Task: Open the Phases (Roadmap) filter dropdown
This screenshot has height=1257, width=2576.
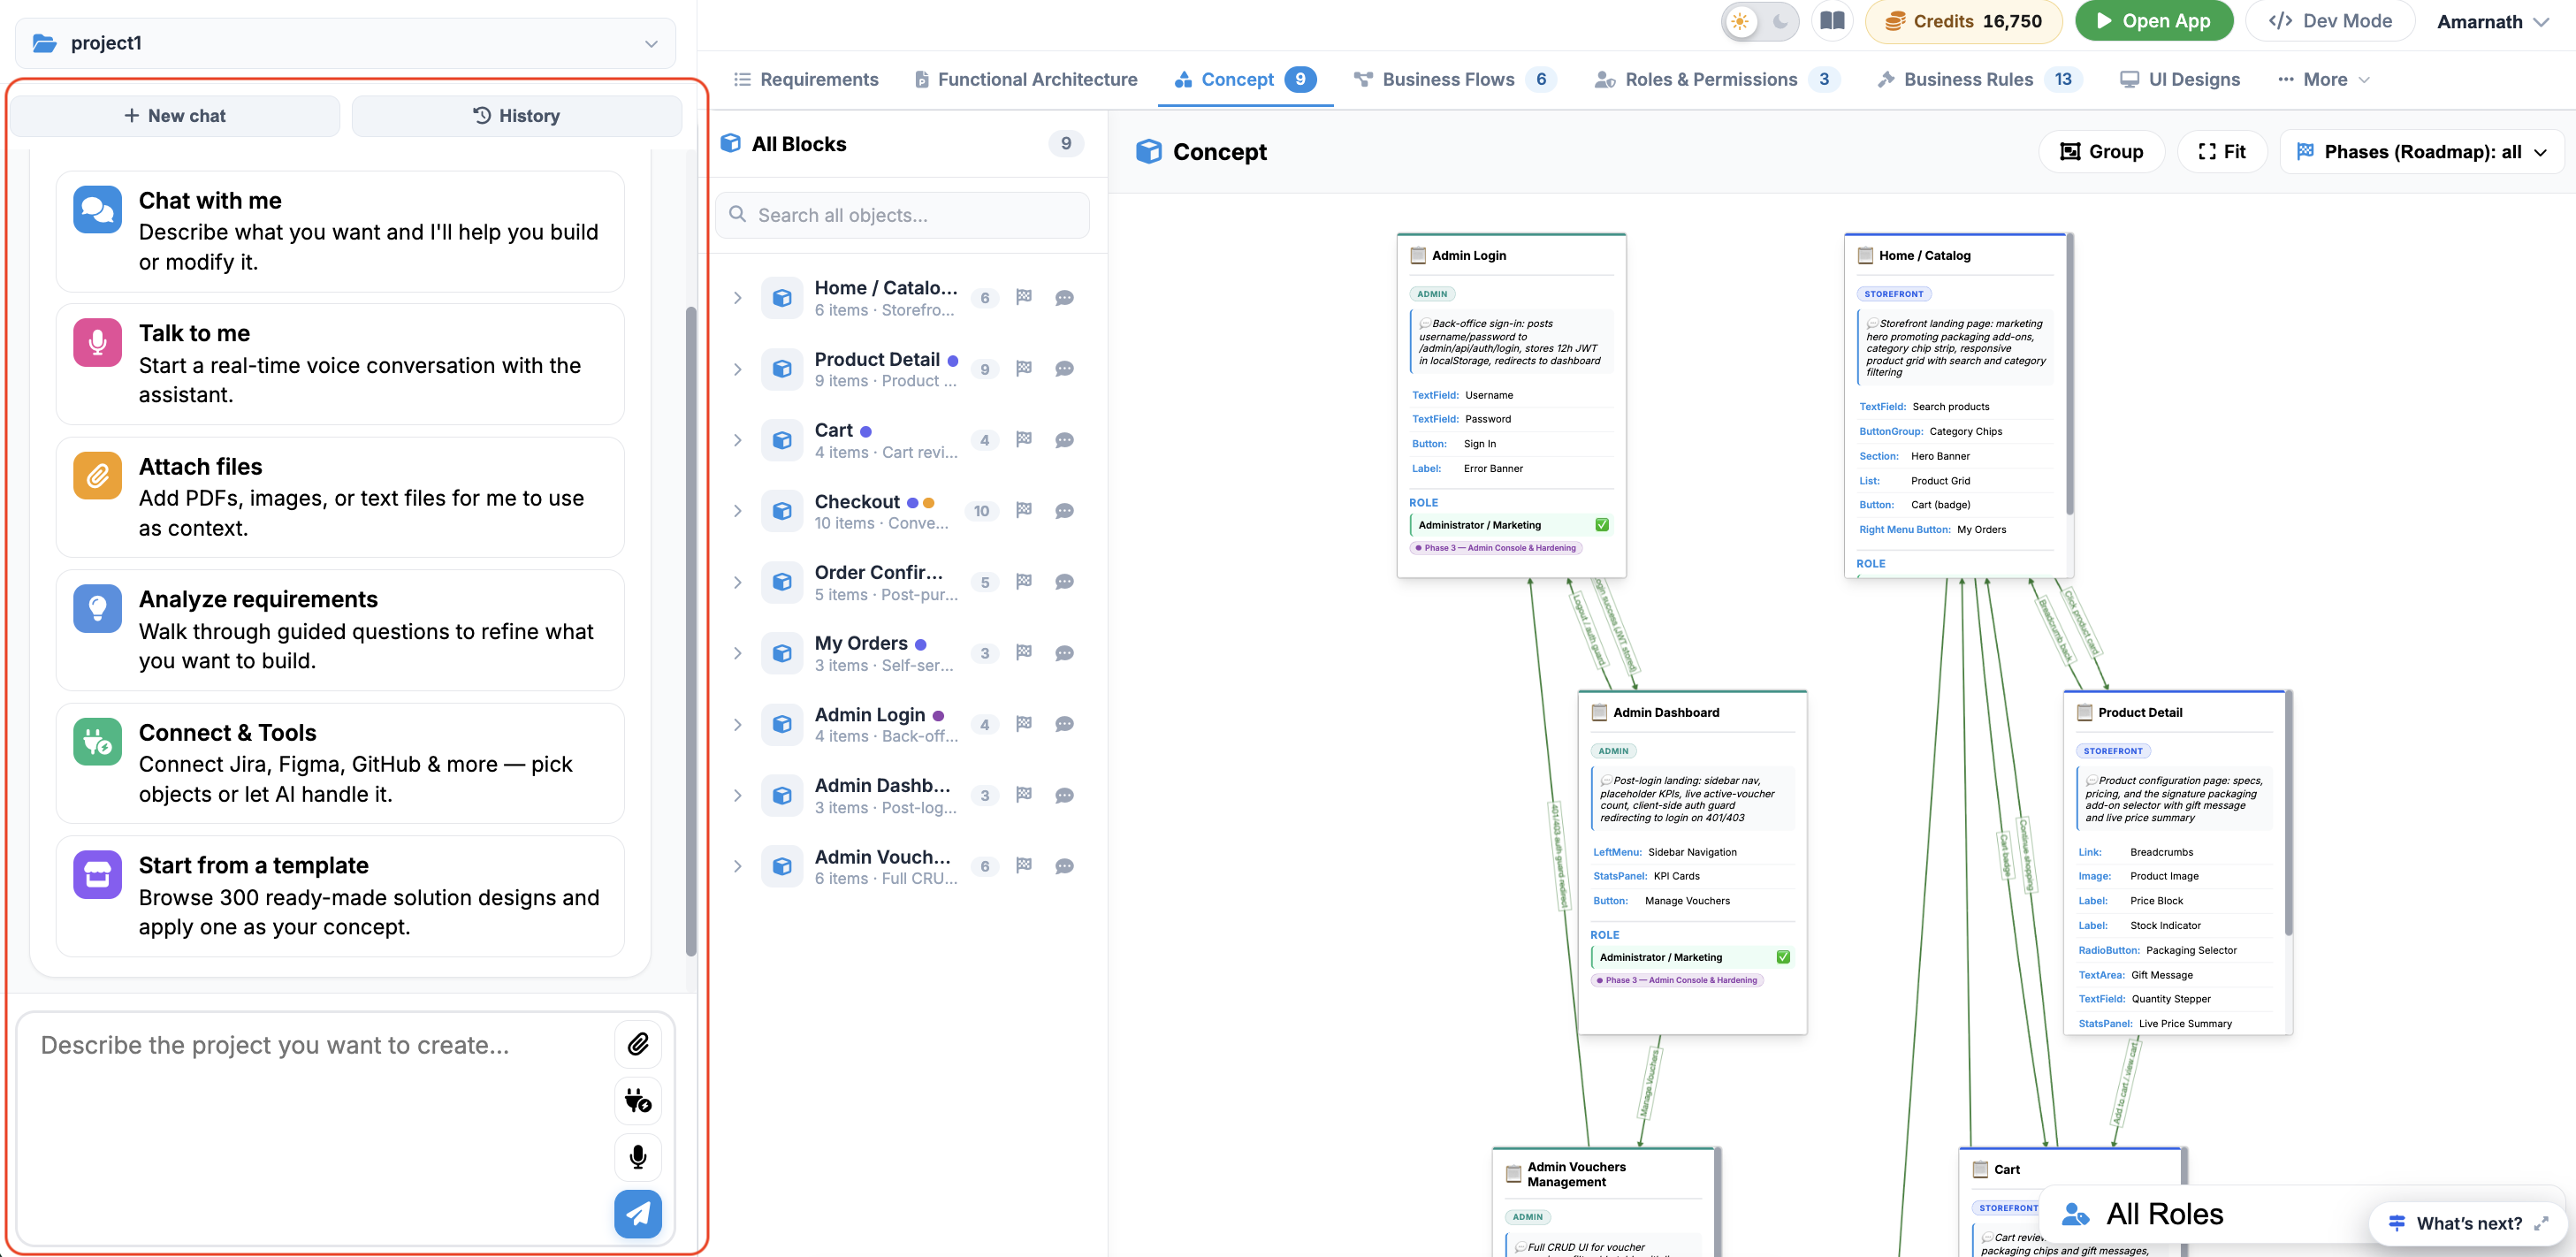Action: click(x=2422, y=152)
